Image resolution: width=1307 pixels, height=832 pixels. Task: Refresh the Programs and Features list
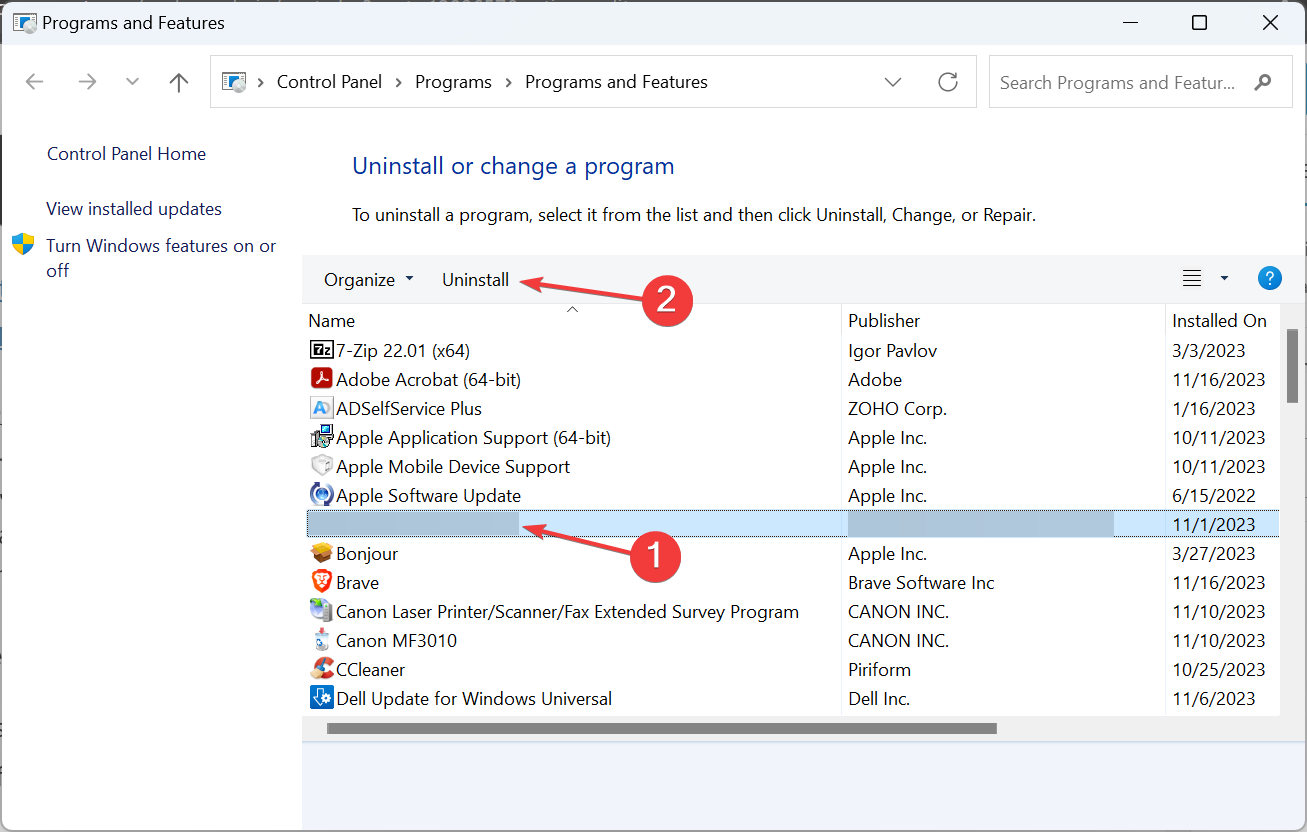[x=948, y=82]
